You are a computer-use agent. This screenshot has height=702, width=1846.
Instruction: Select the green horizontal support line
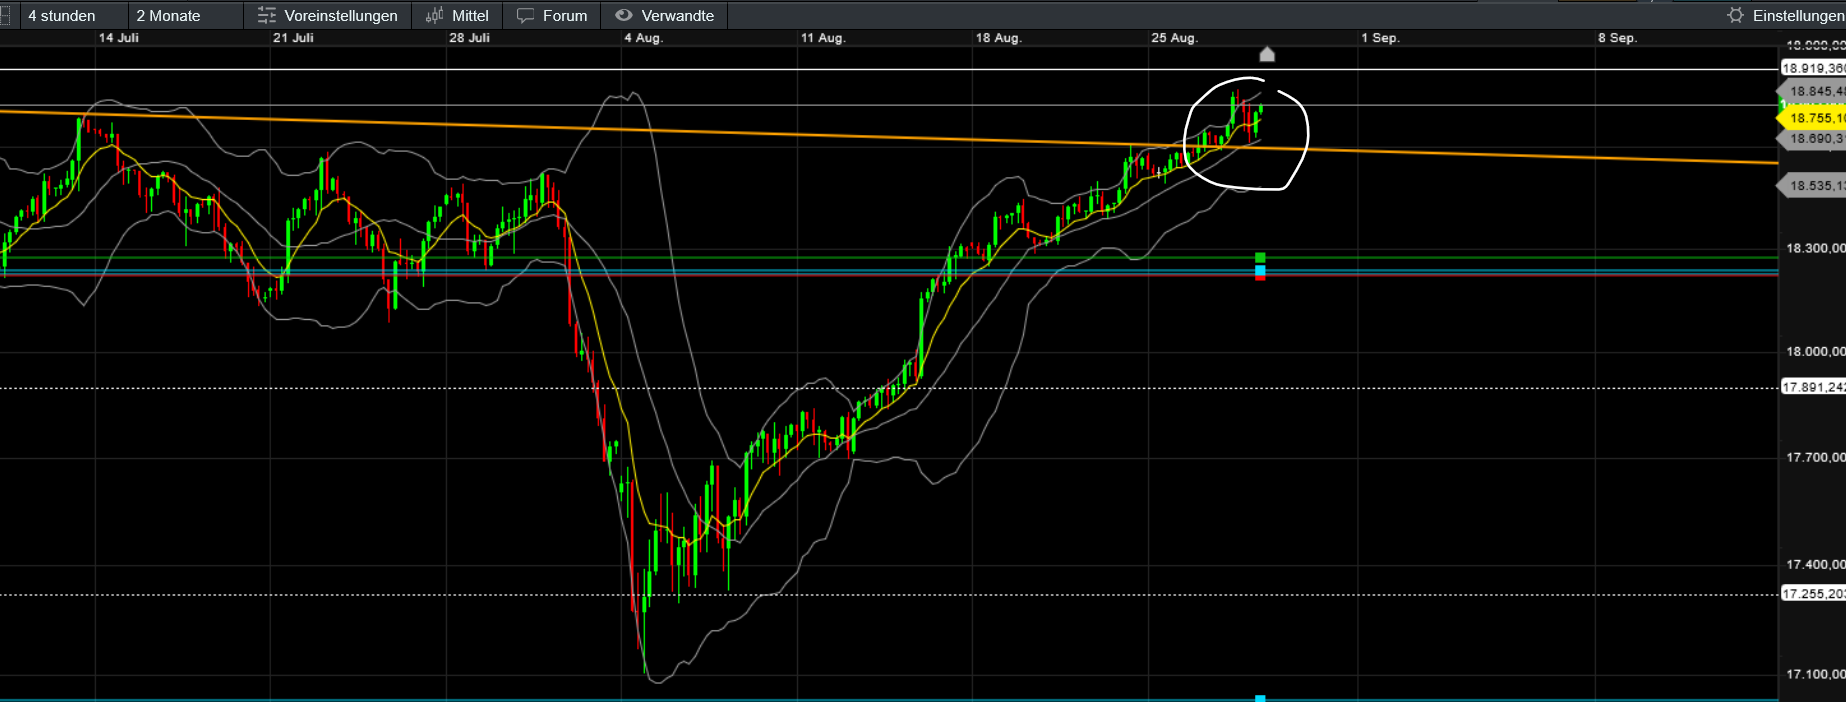[x=889, y=258]
